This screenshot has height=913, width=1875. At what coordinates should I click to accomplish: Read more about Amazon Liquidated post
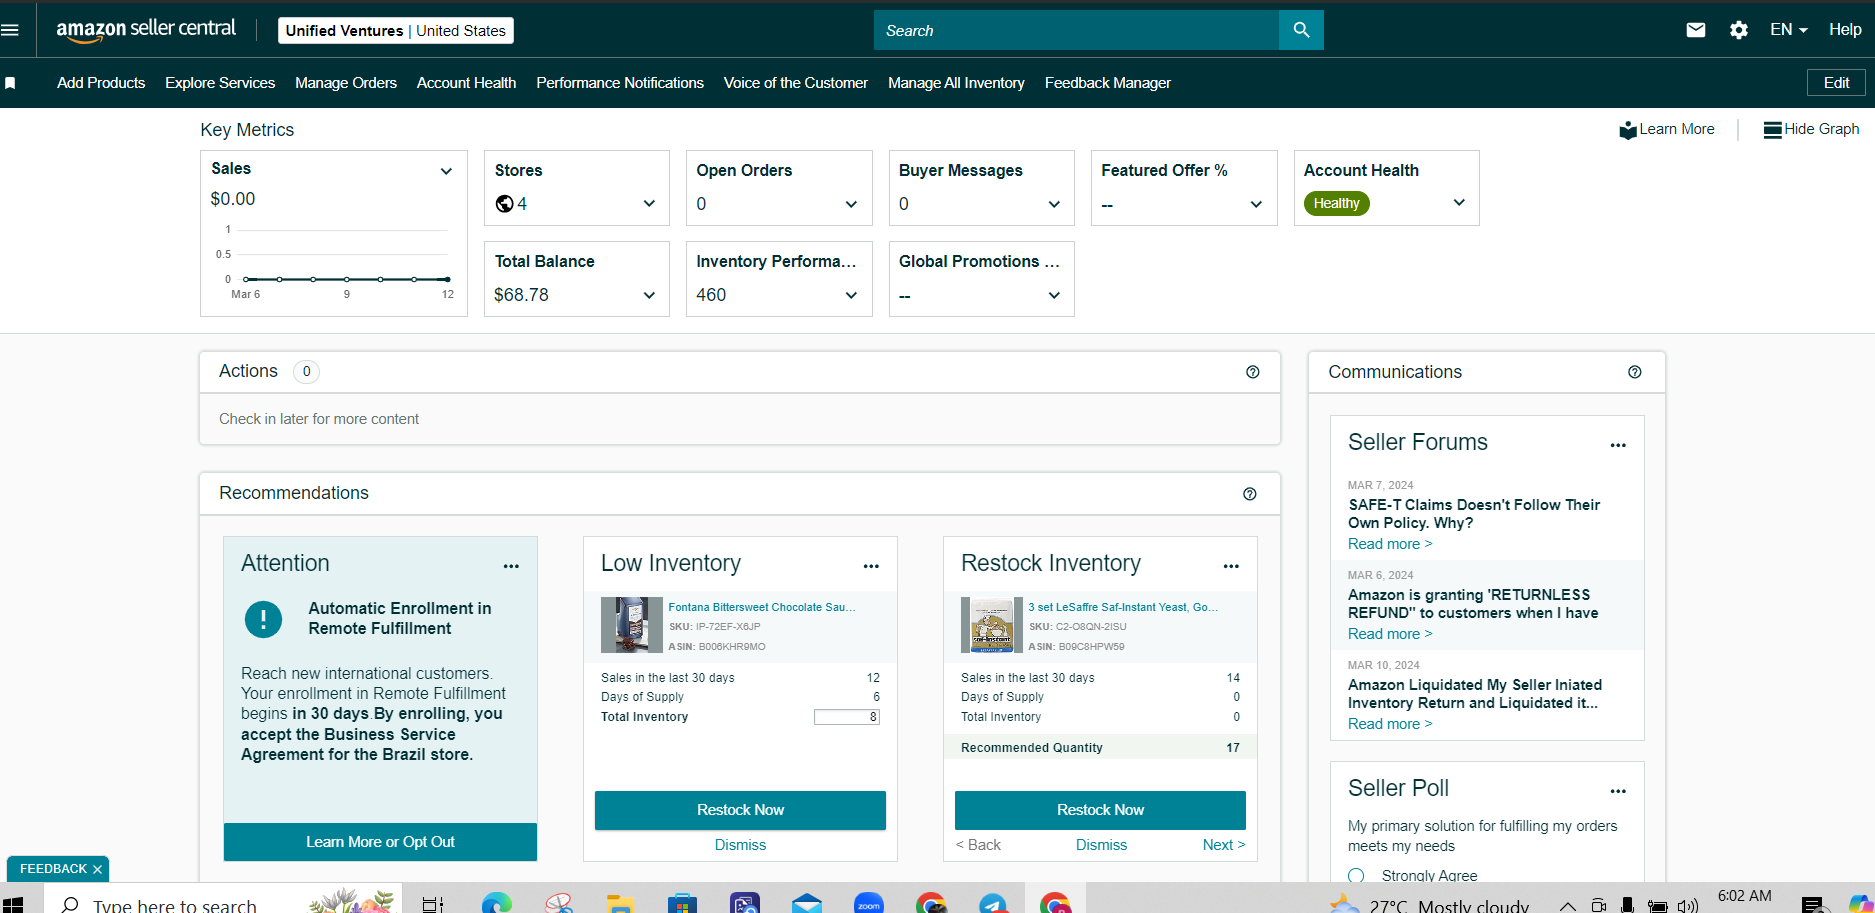pos(1390,724)
